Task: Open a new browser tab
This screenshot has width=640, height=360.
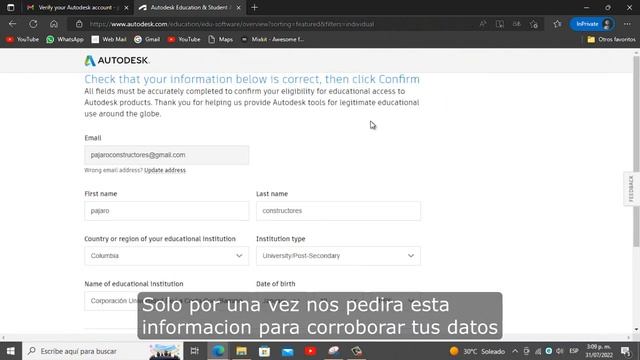Action: [254, 7]
